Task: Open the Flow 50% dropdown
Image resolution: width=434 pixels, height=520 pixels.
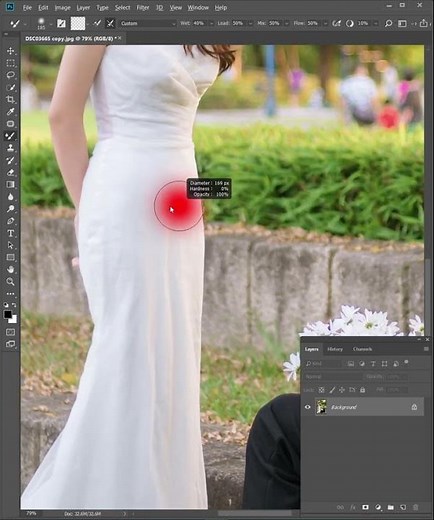Action: (x=325, y=24)
